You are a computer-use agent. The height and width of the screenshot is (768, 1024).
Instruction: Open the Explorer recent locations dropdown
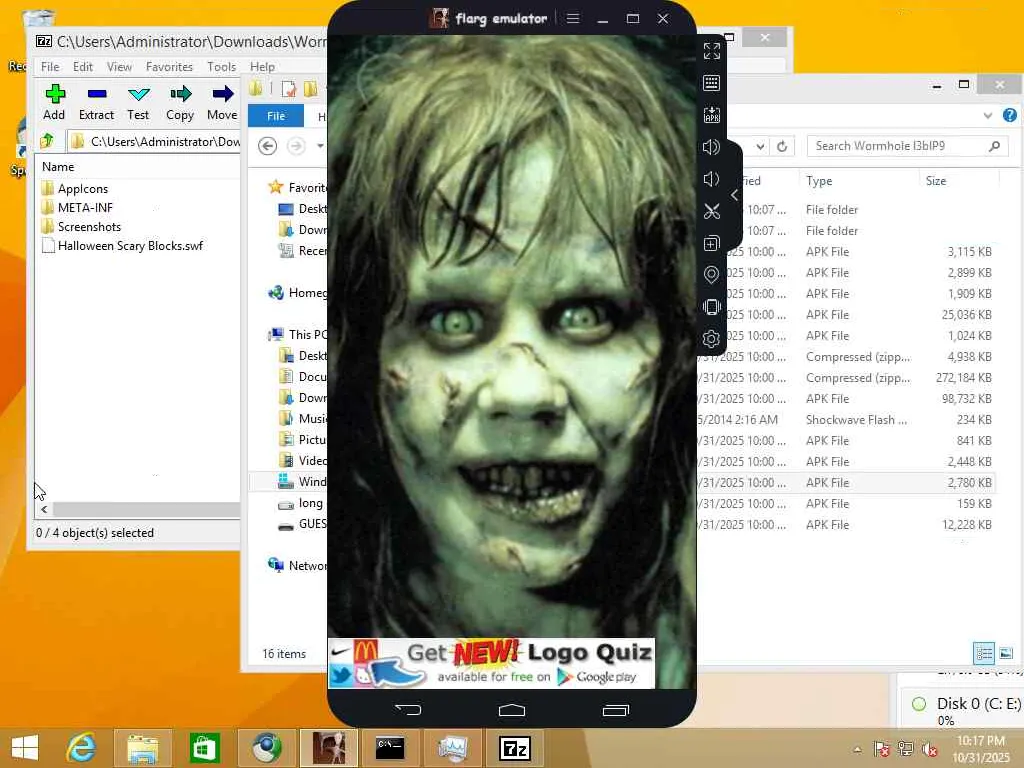click(320, 146)
